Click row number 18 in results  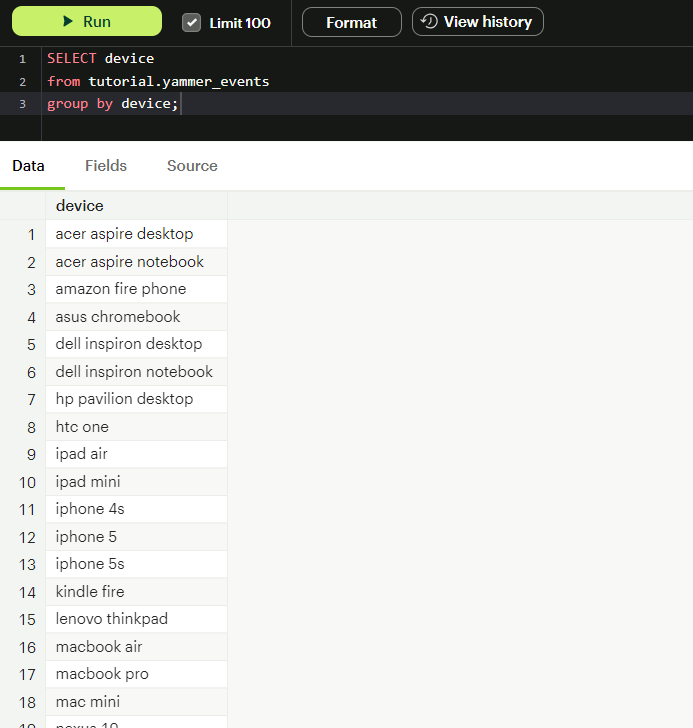click(x=27, y=702)
